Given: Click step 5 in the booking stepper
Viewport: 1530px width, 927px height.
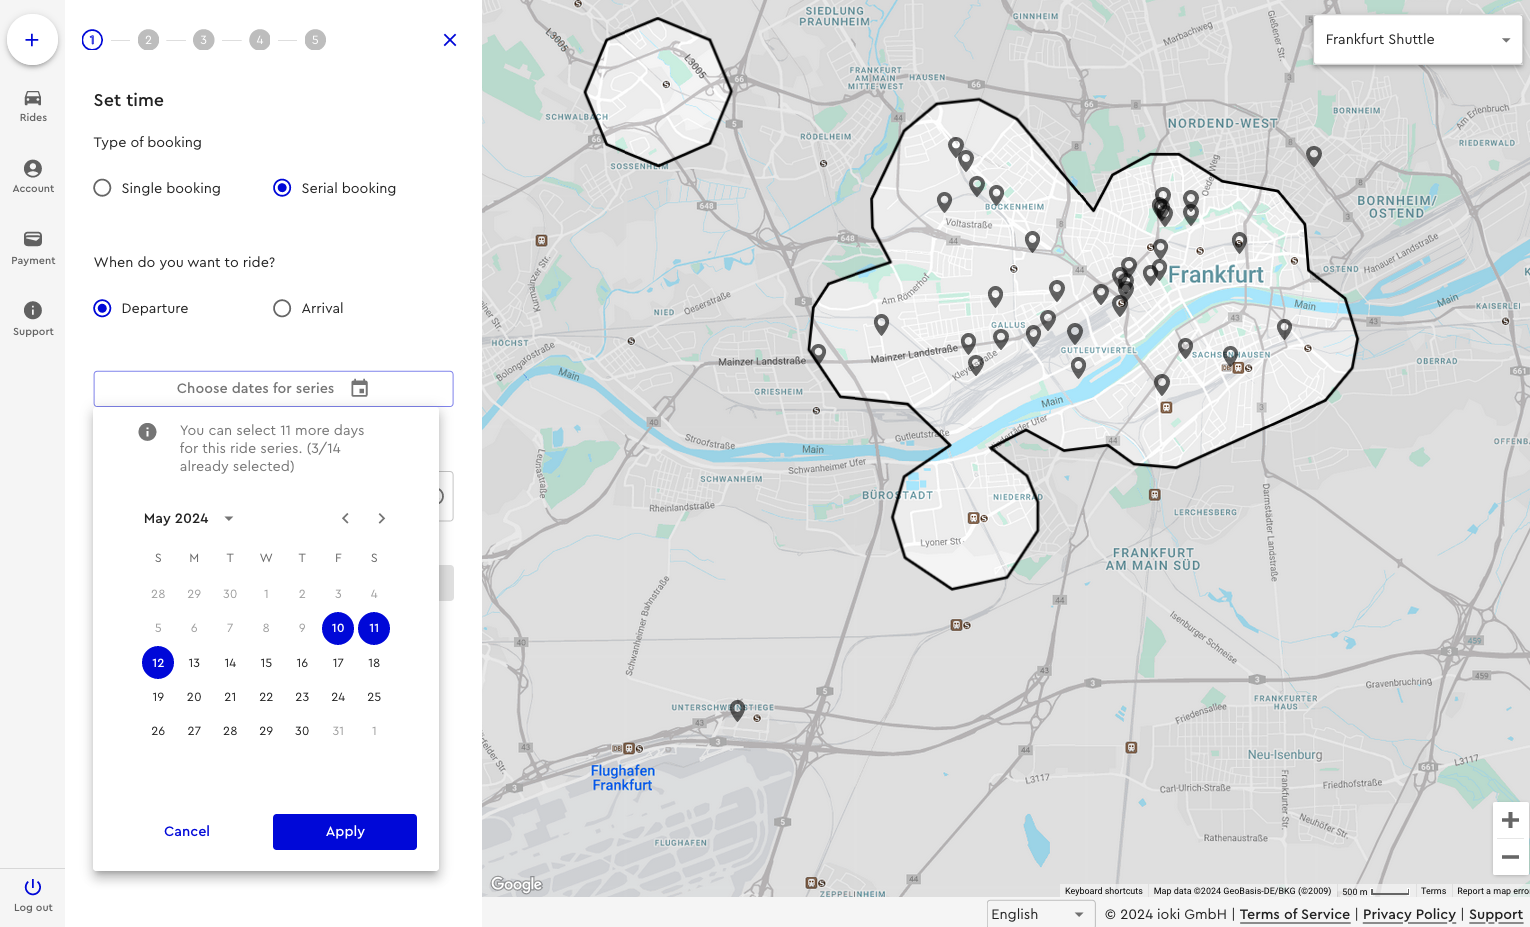Looking at the screenshot, I should tap(315, 40).
